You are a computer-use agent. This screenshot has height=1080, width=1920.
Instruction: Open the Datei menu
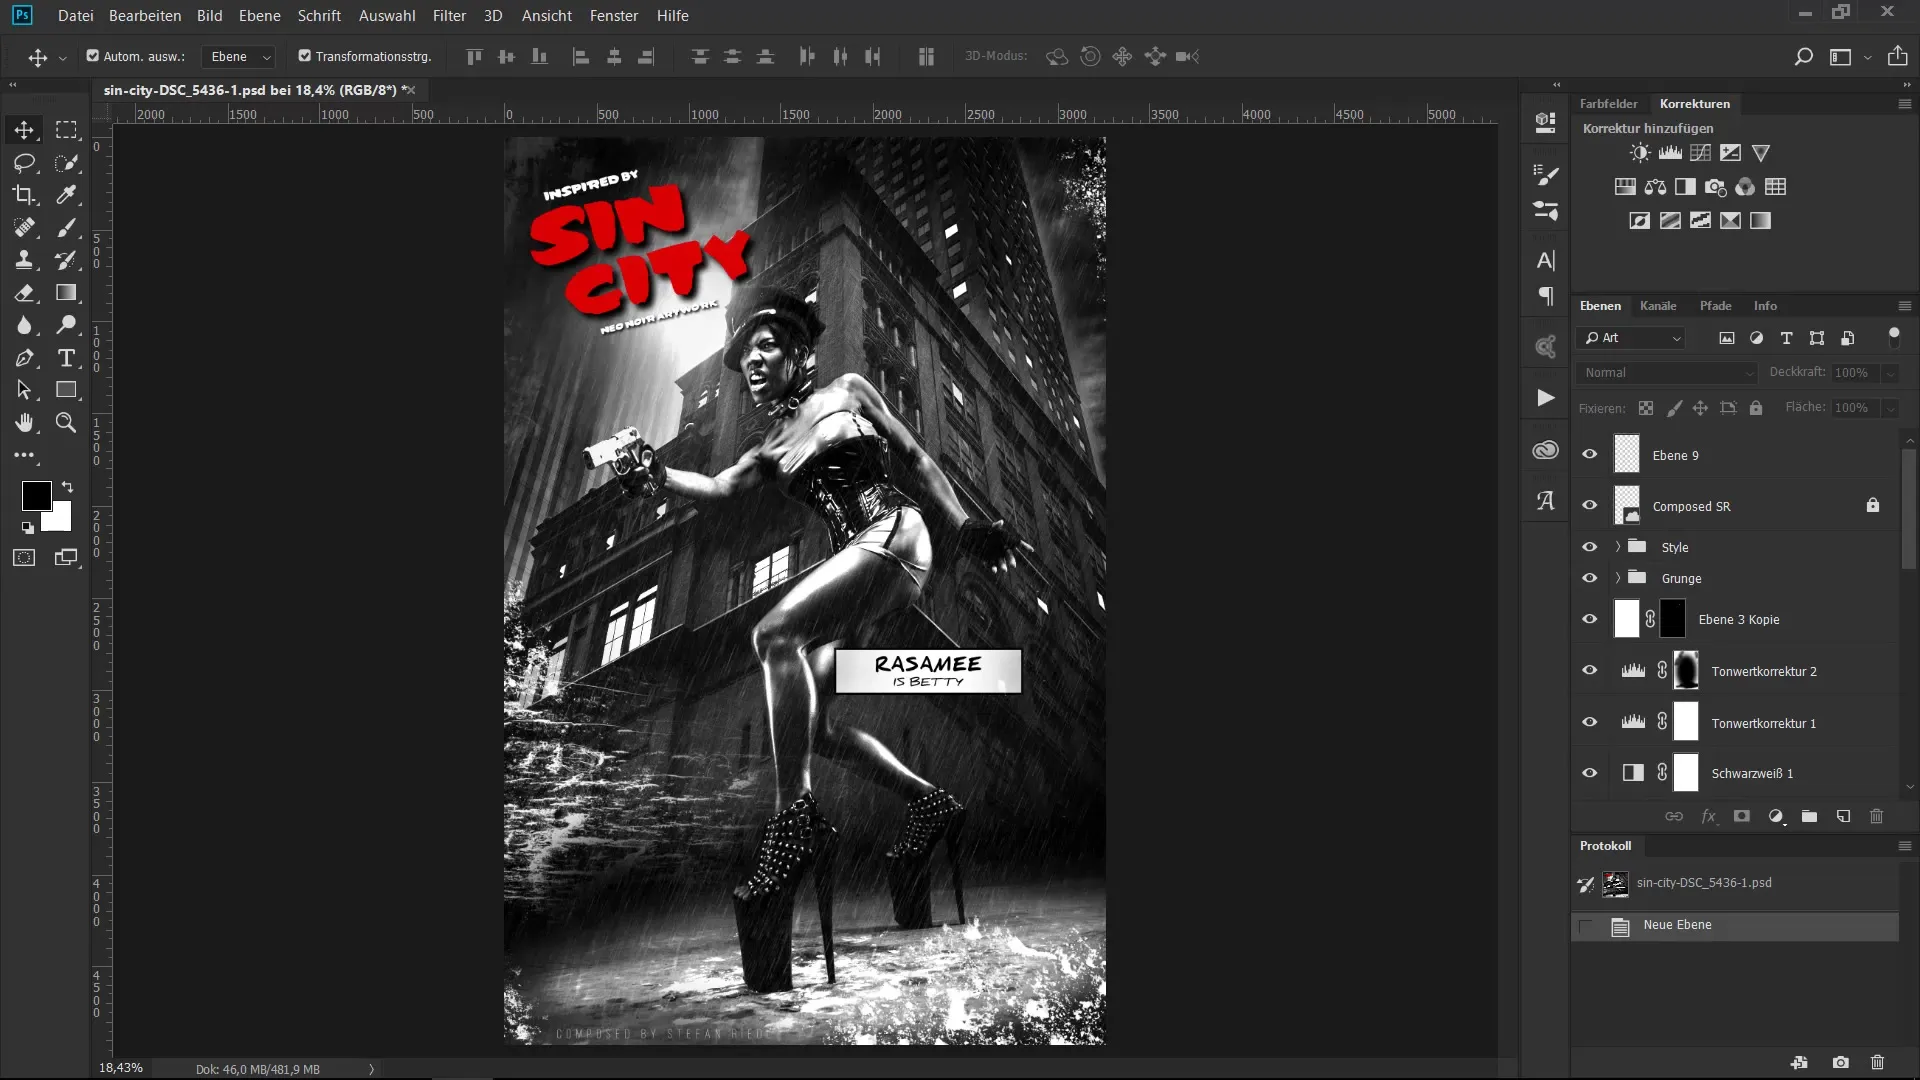click(x=75, y=16)
